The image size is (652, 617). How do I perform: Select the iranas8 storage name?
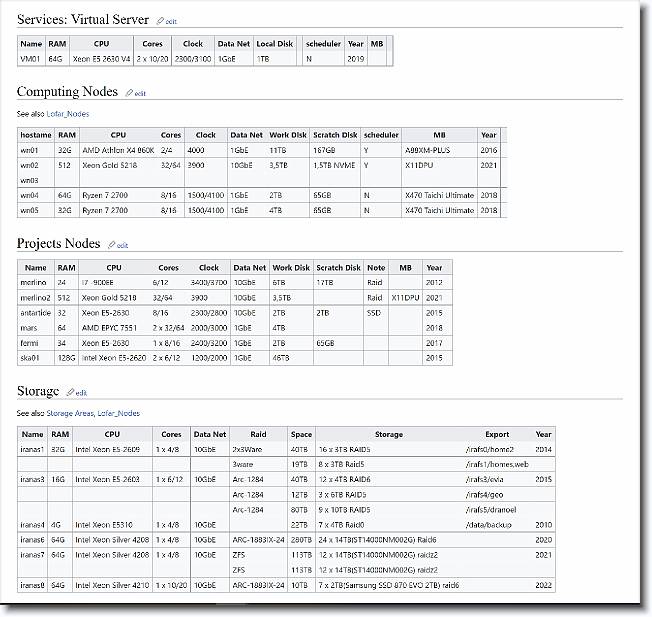(x=32, y=585)
